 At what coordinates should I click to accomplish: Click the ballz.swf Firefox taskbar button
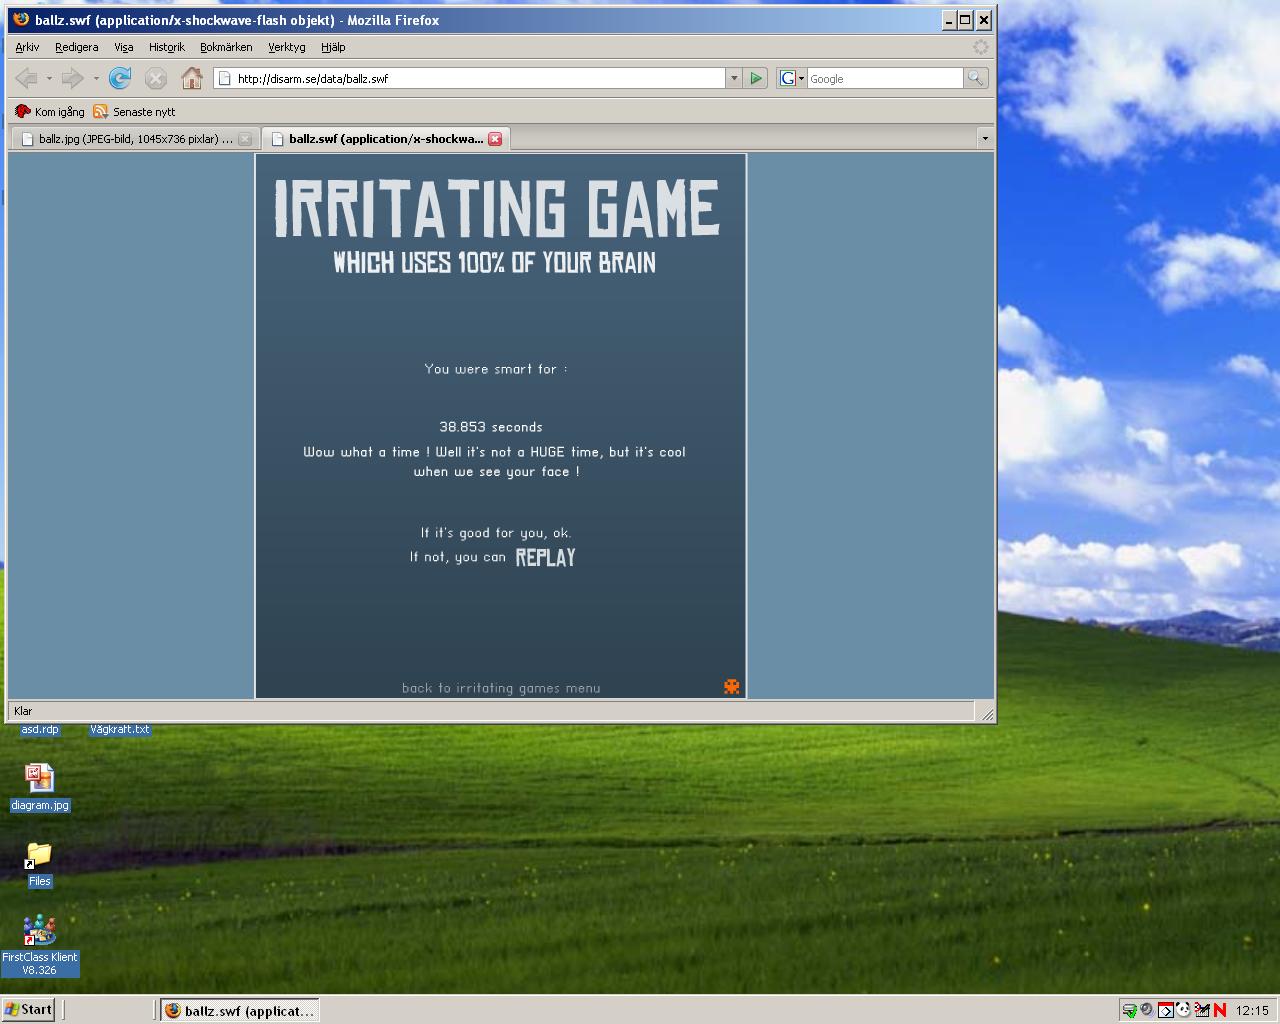240,1010
